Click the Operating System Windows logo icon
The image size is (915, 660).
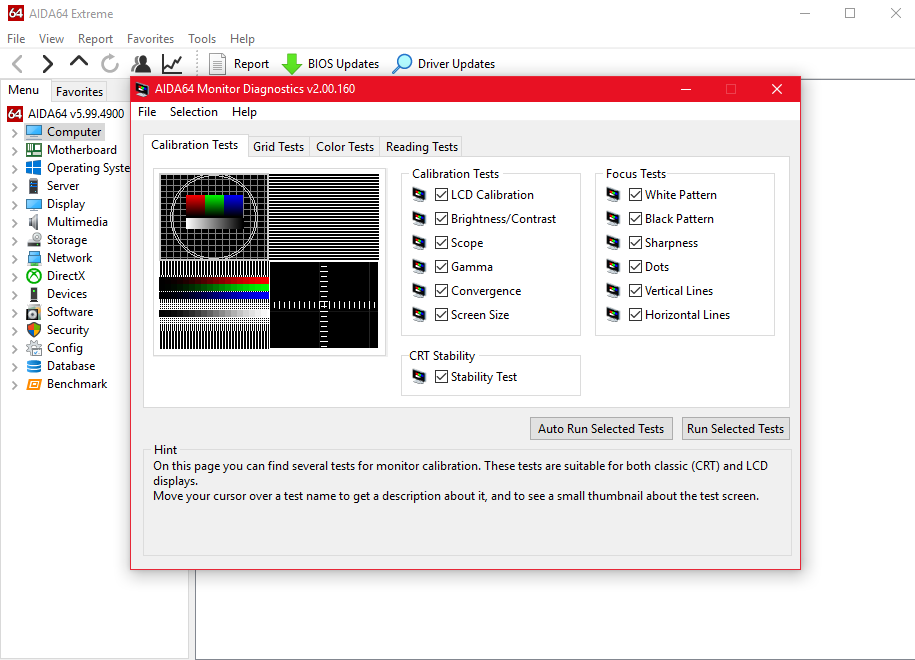click(x=34, y=168)
